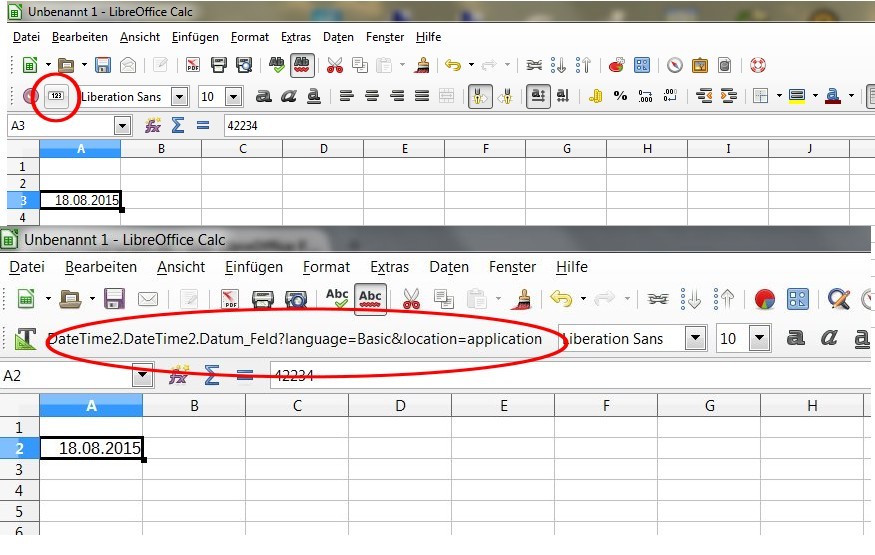Open Einfügen menu in upper window
Screen dimensions: 875x555
(x=195, y=37)
